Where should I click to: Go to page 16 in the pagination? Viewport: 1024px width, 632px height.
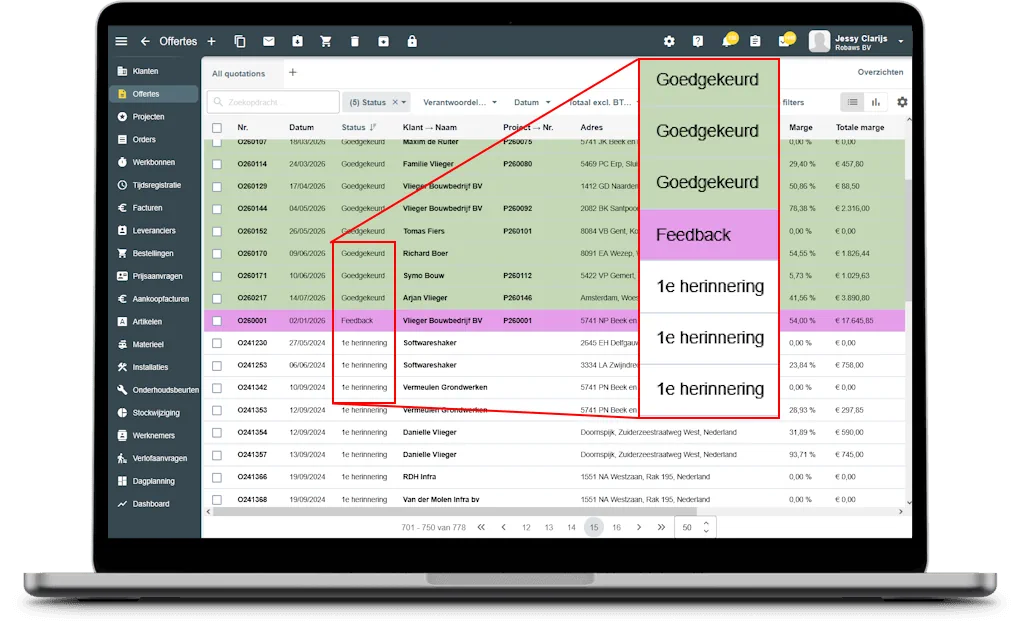tap(616, 528)
